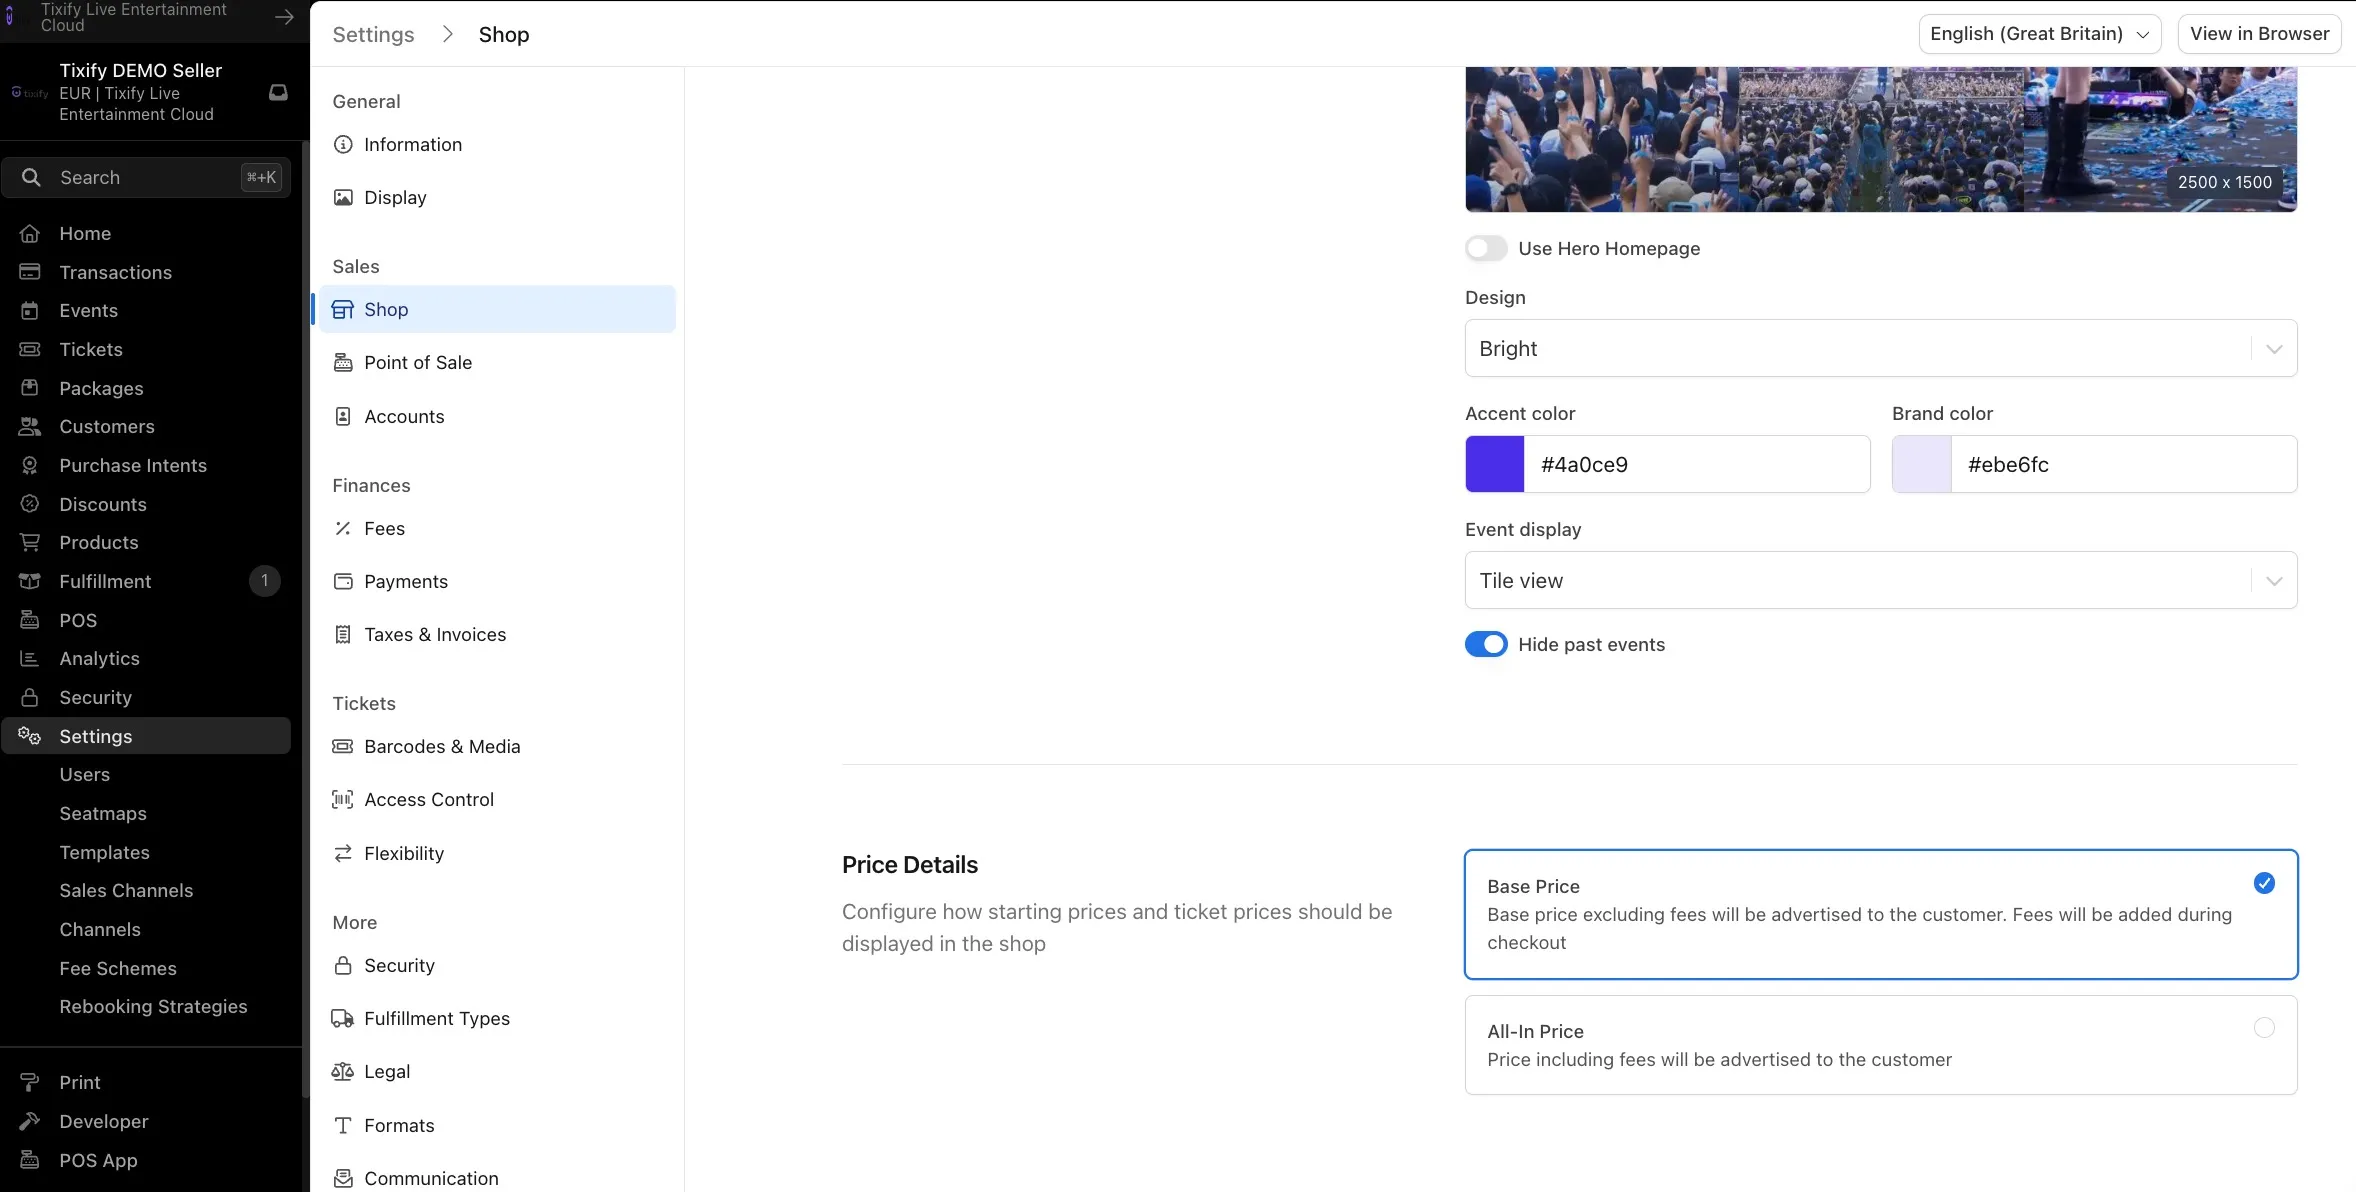Click the Point of Sale register icon
2356x1192 pixels.
click(x=343, y=362)
